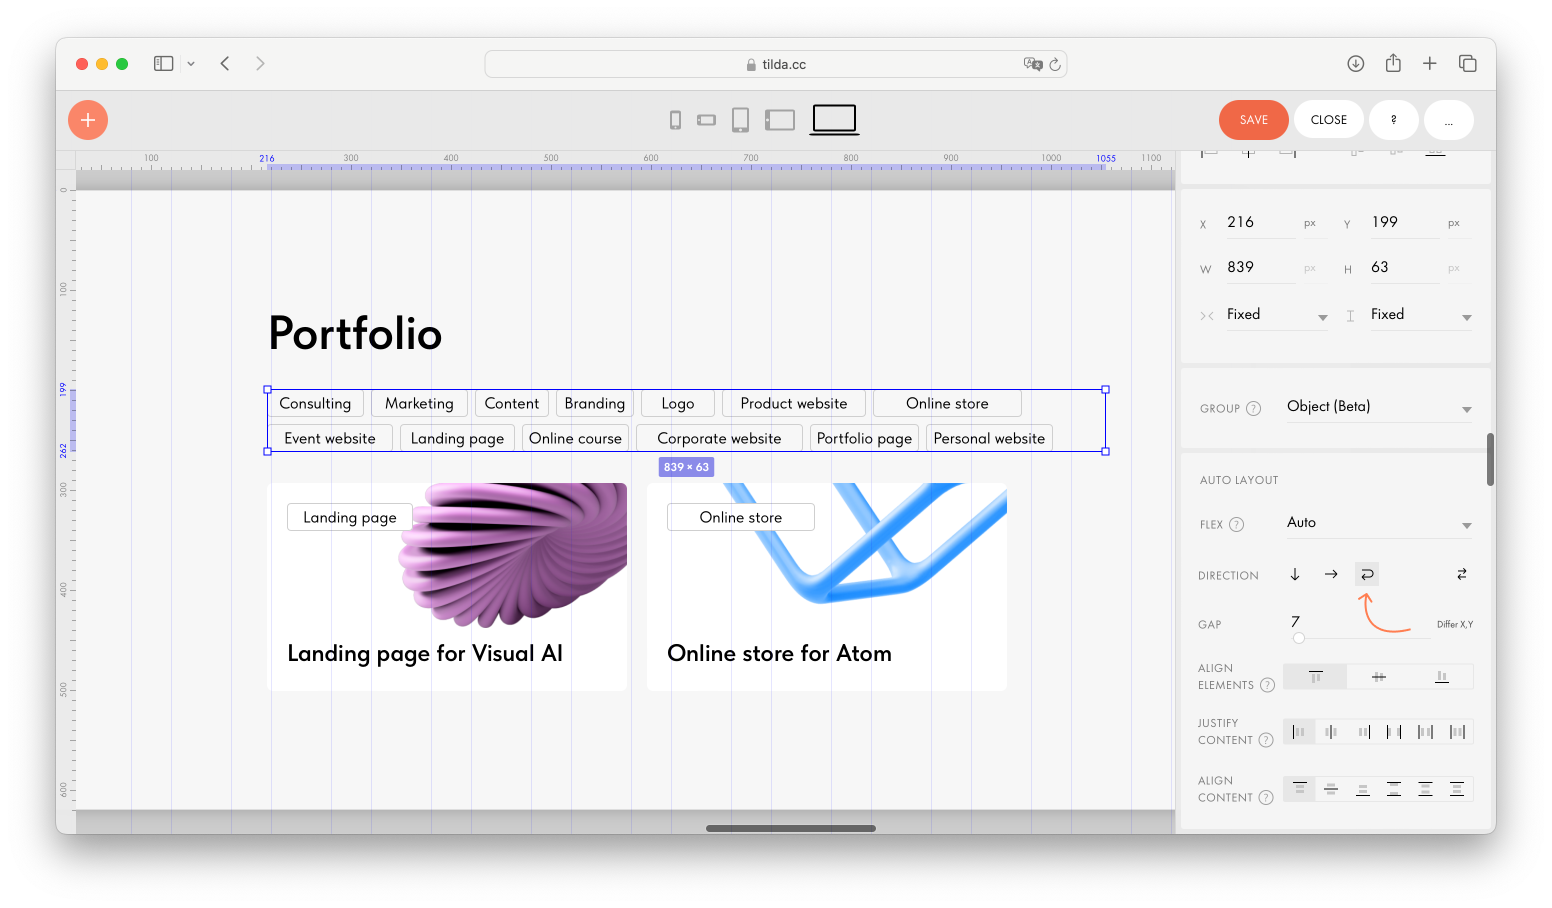
Task: Select the vertical direction arrow in Auto Layout
Action: (x=1295, y=574)
